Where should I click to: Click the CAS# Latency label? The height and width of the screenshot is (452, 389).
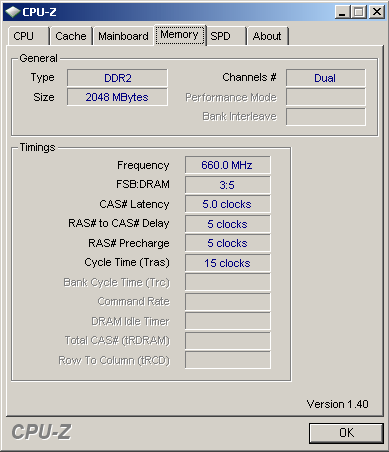[134, 204]
